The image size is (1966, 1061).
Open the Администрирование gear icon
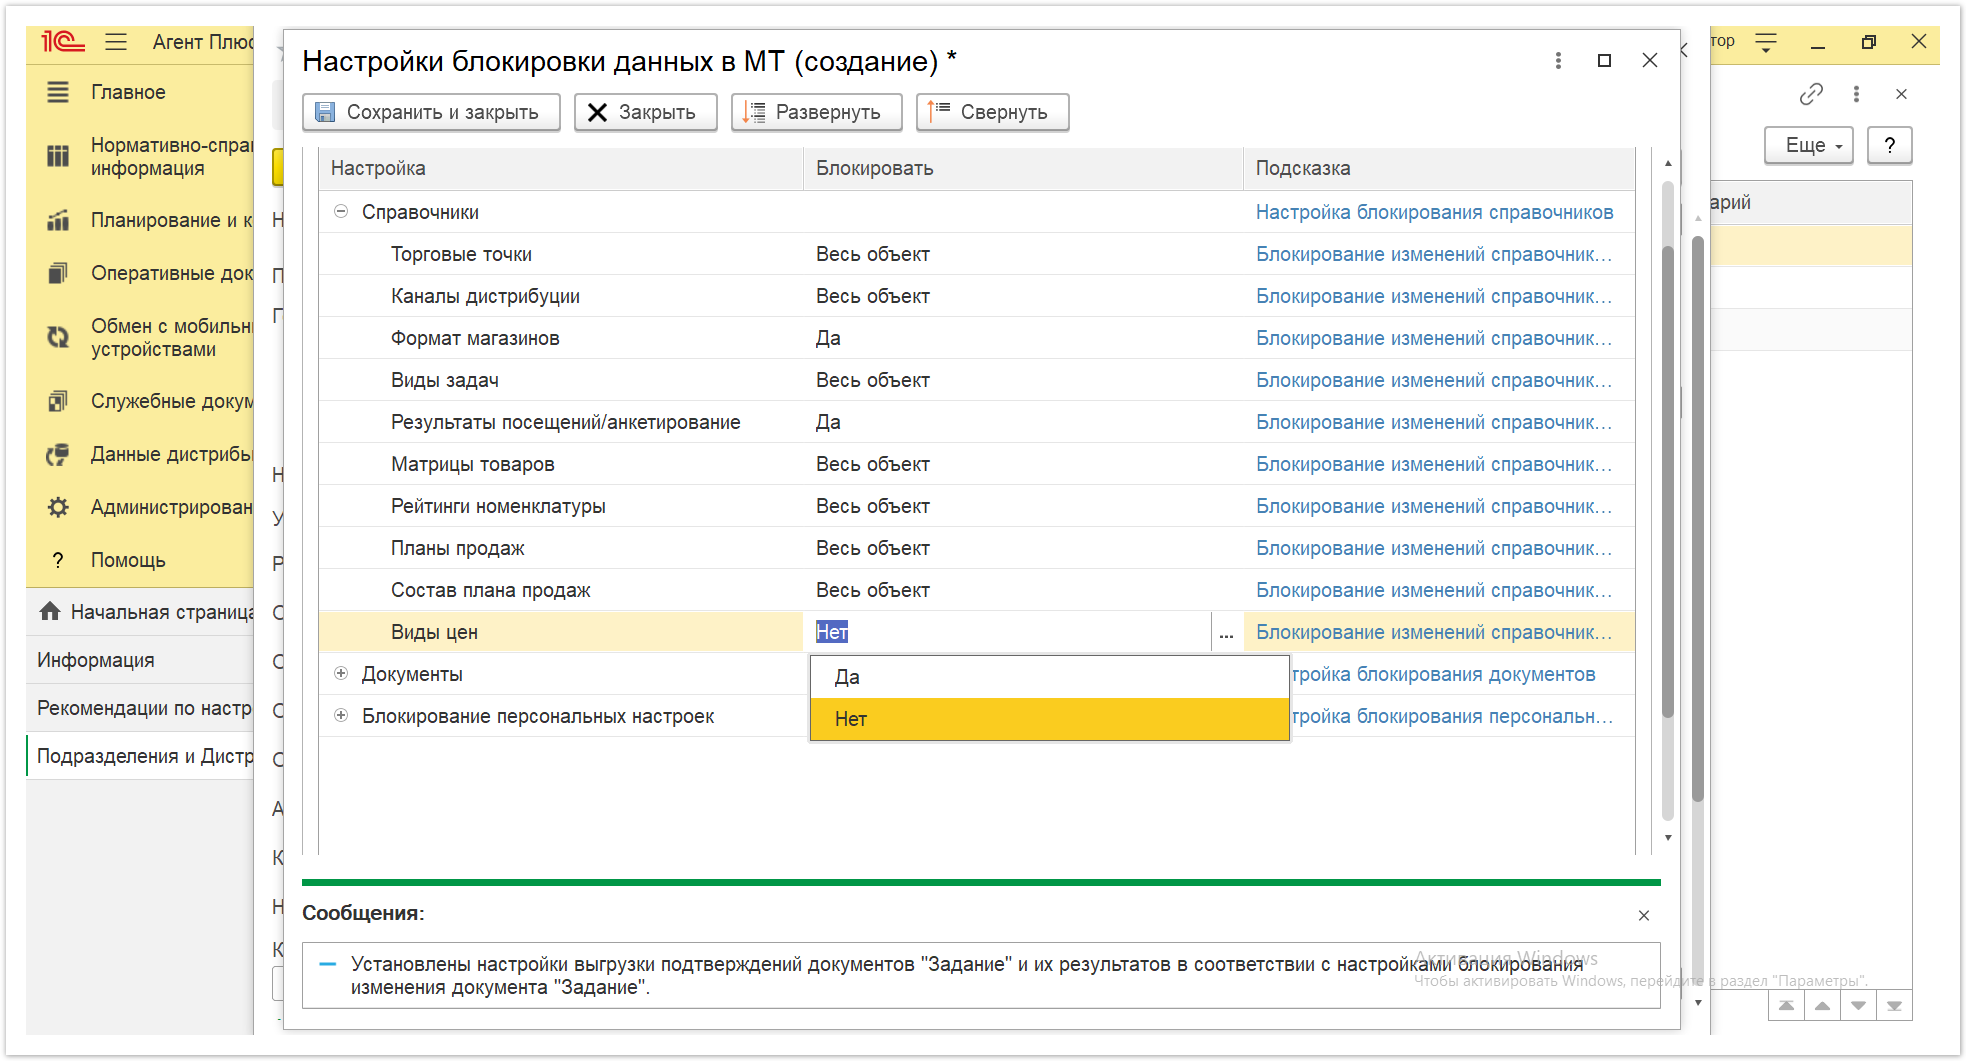pyautogui.click(x=58, y=507)
